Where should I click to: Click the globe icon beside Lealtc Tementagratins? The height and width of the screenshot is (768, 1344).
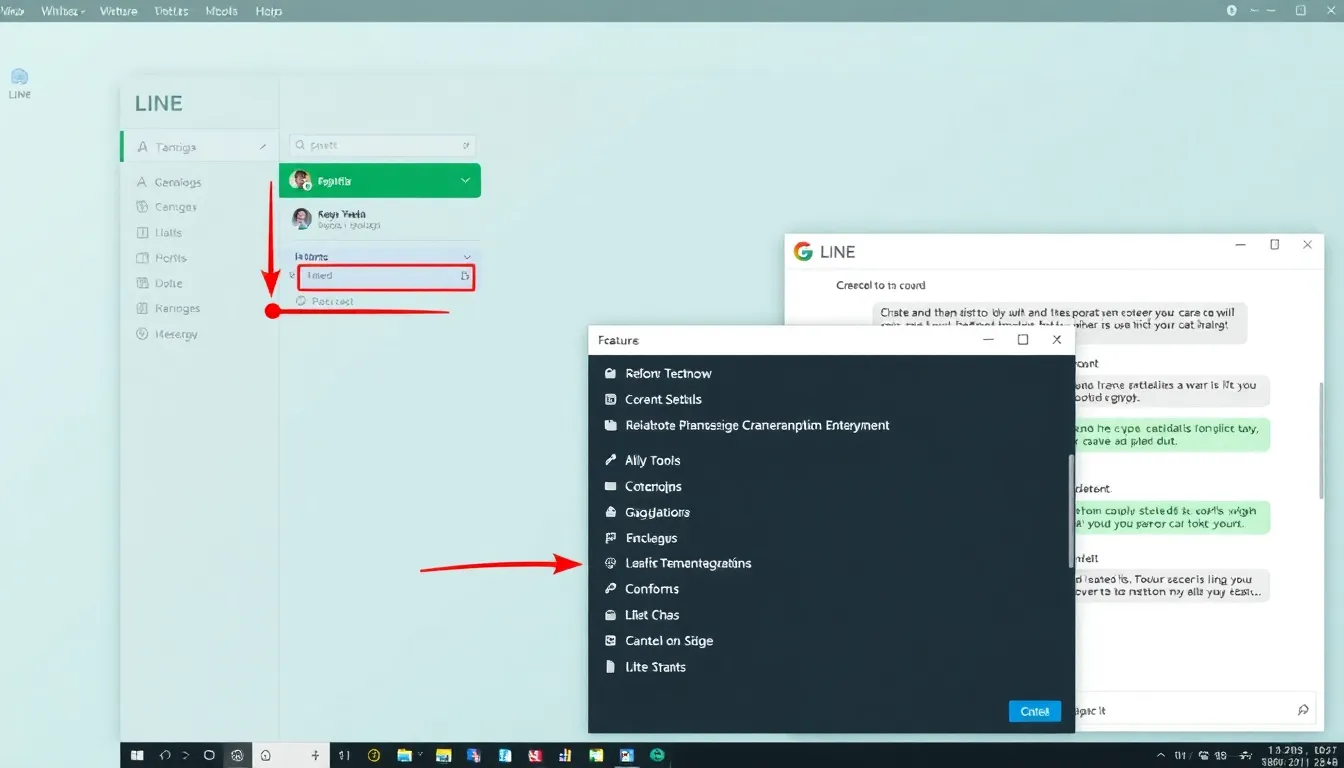[x=611, y=563]
